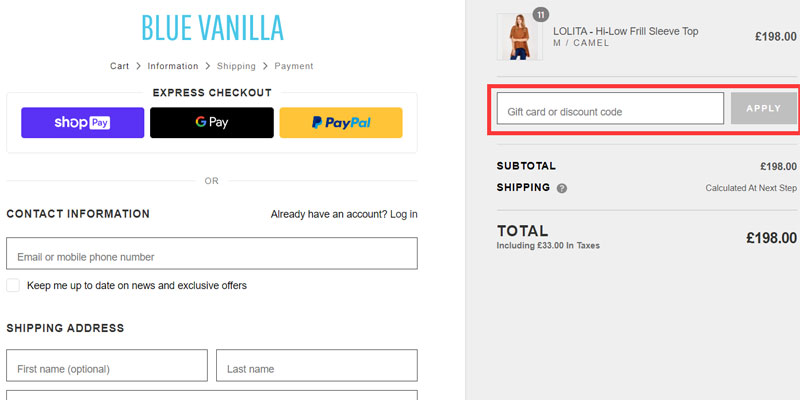Click the LOLITA top product thumbnail
The height and width of the screenshot is (400, 800).
pos(520,38)
